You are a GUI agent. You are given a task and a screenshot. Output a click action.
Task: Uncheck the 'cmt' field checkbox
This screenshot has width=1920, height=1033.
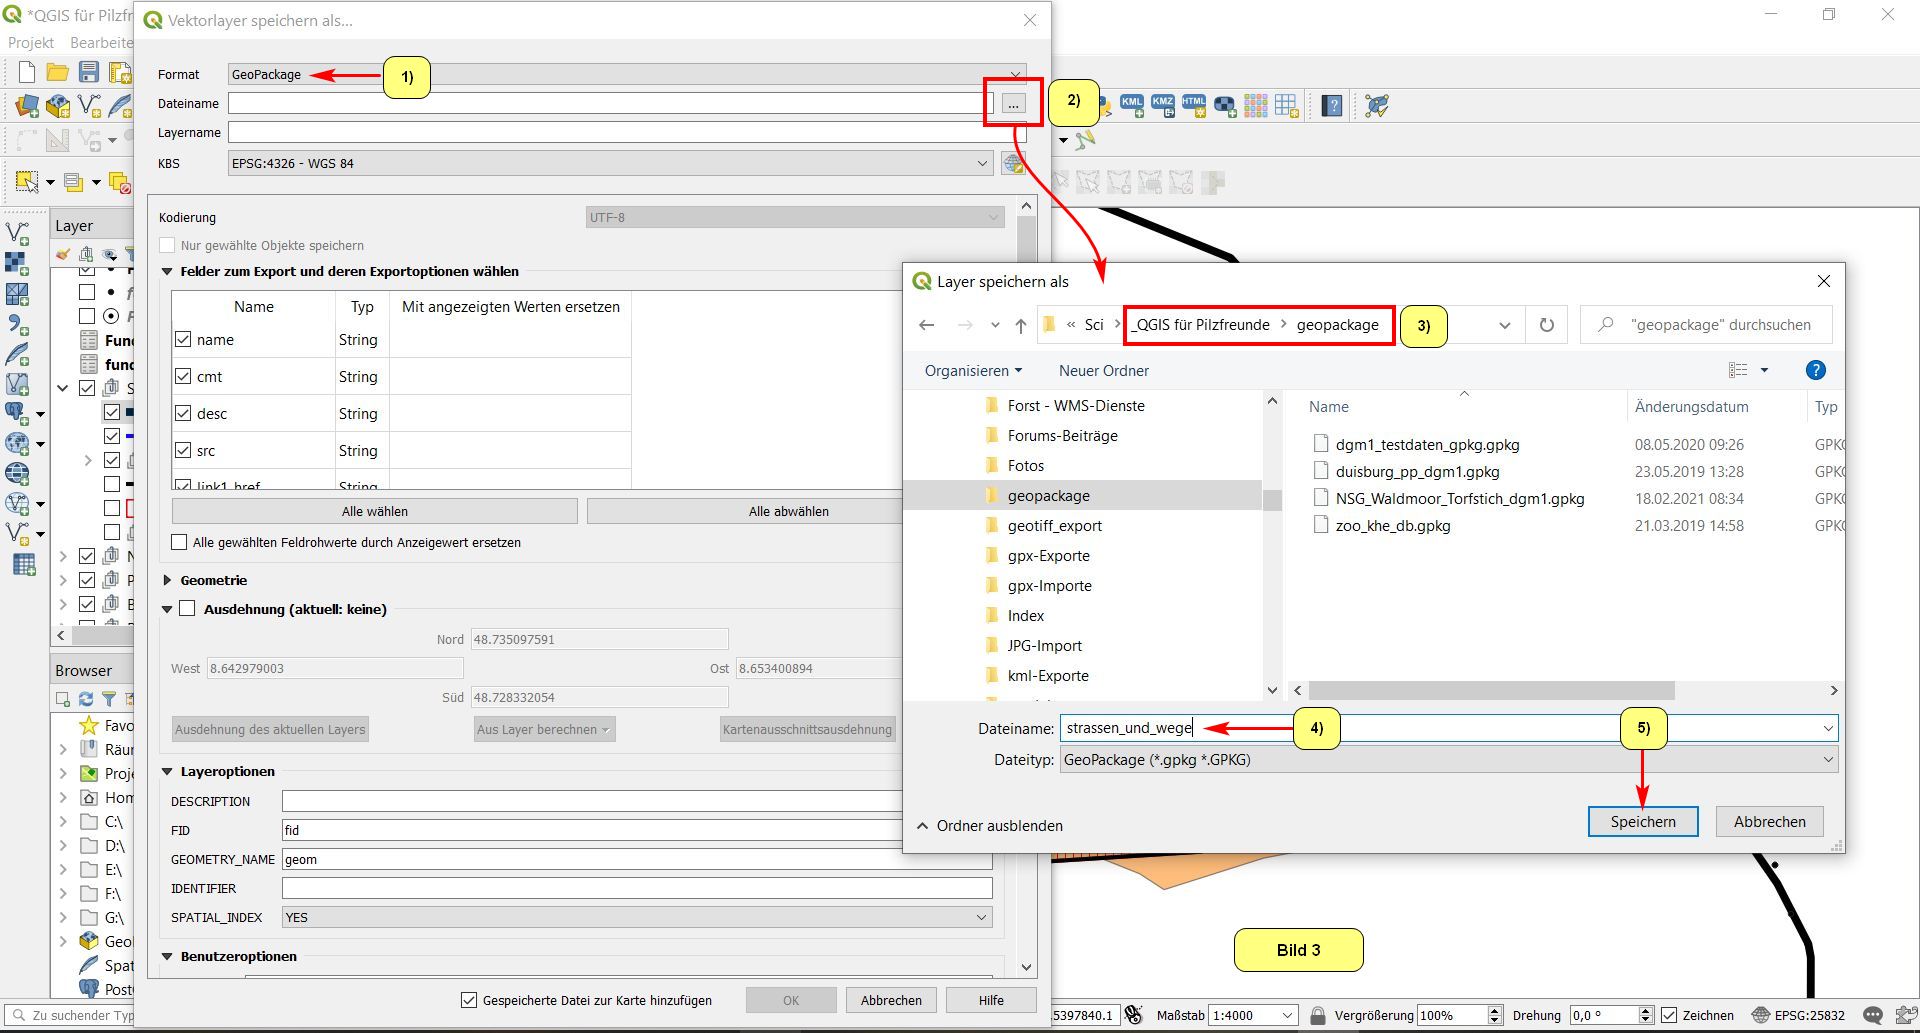click(183, 377)
